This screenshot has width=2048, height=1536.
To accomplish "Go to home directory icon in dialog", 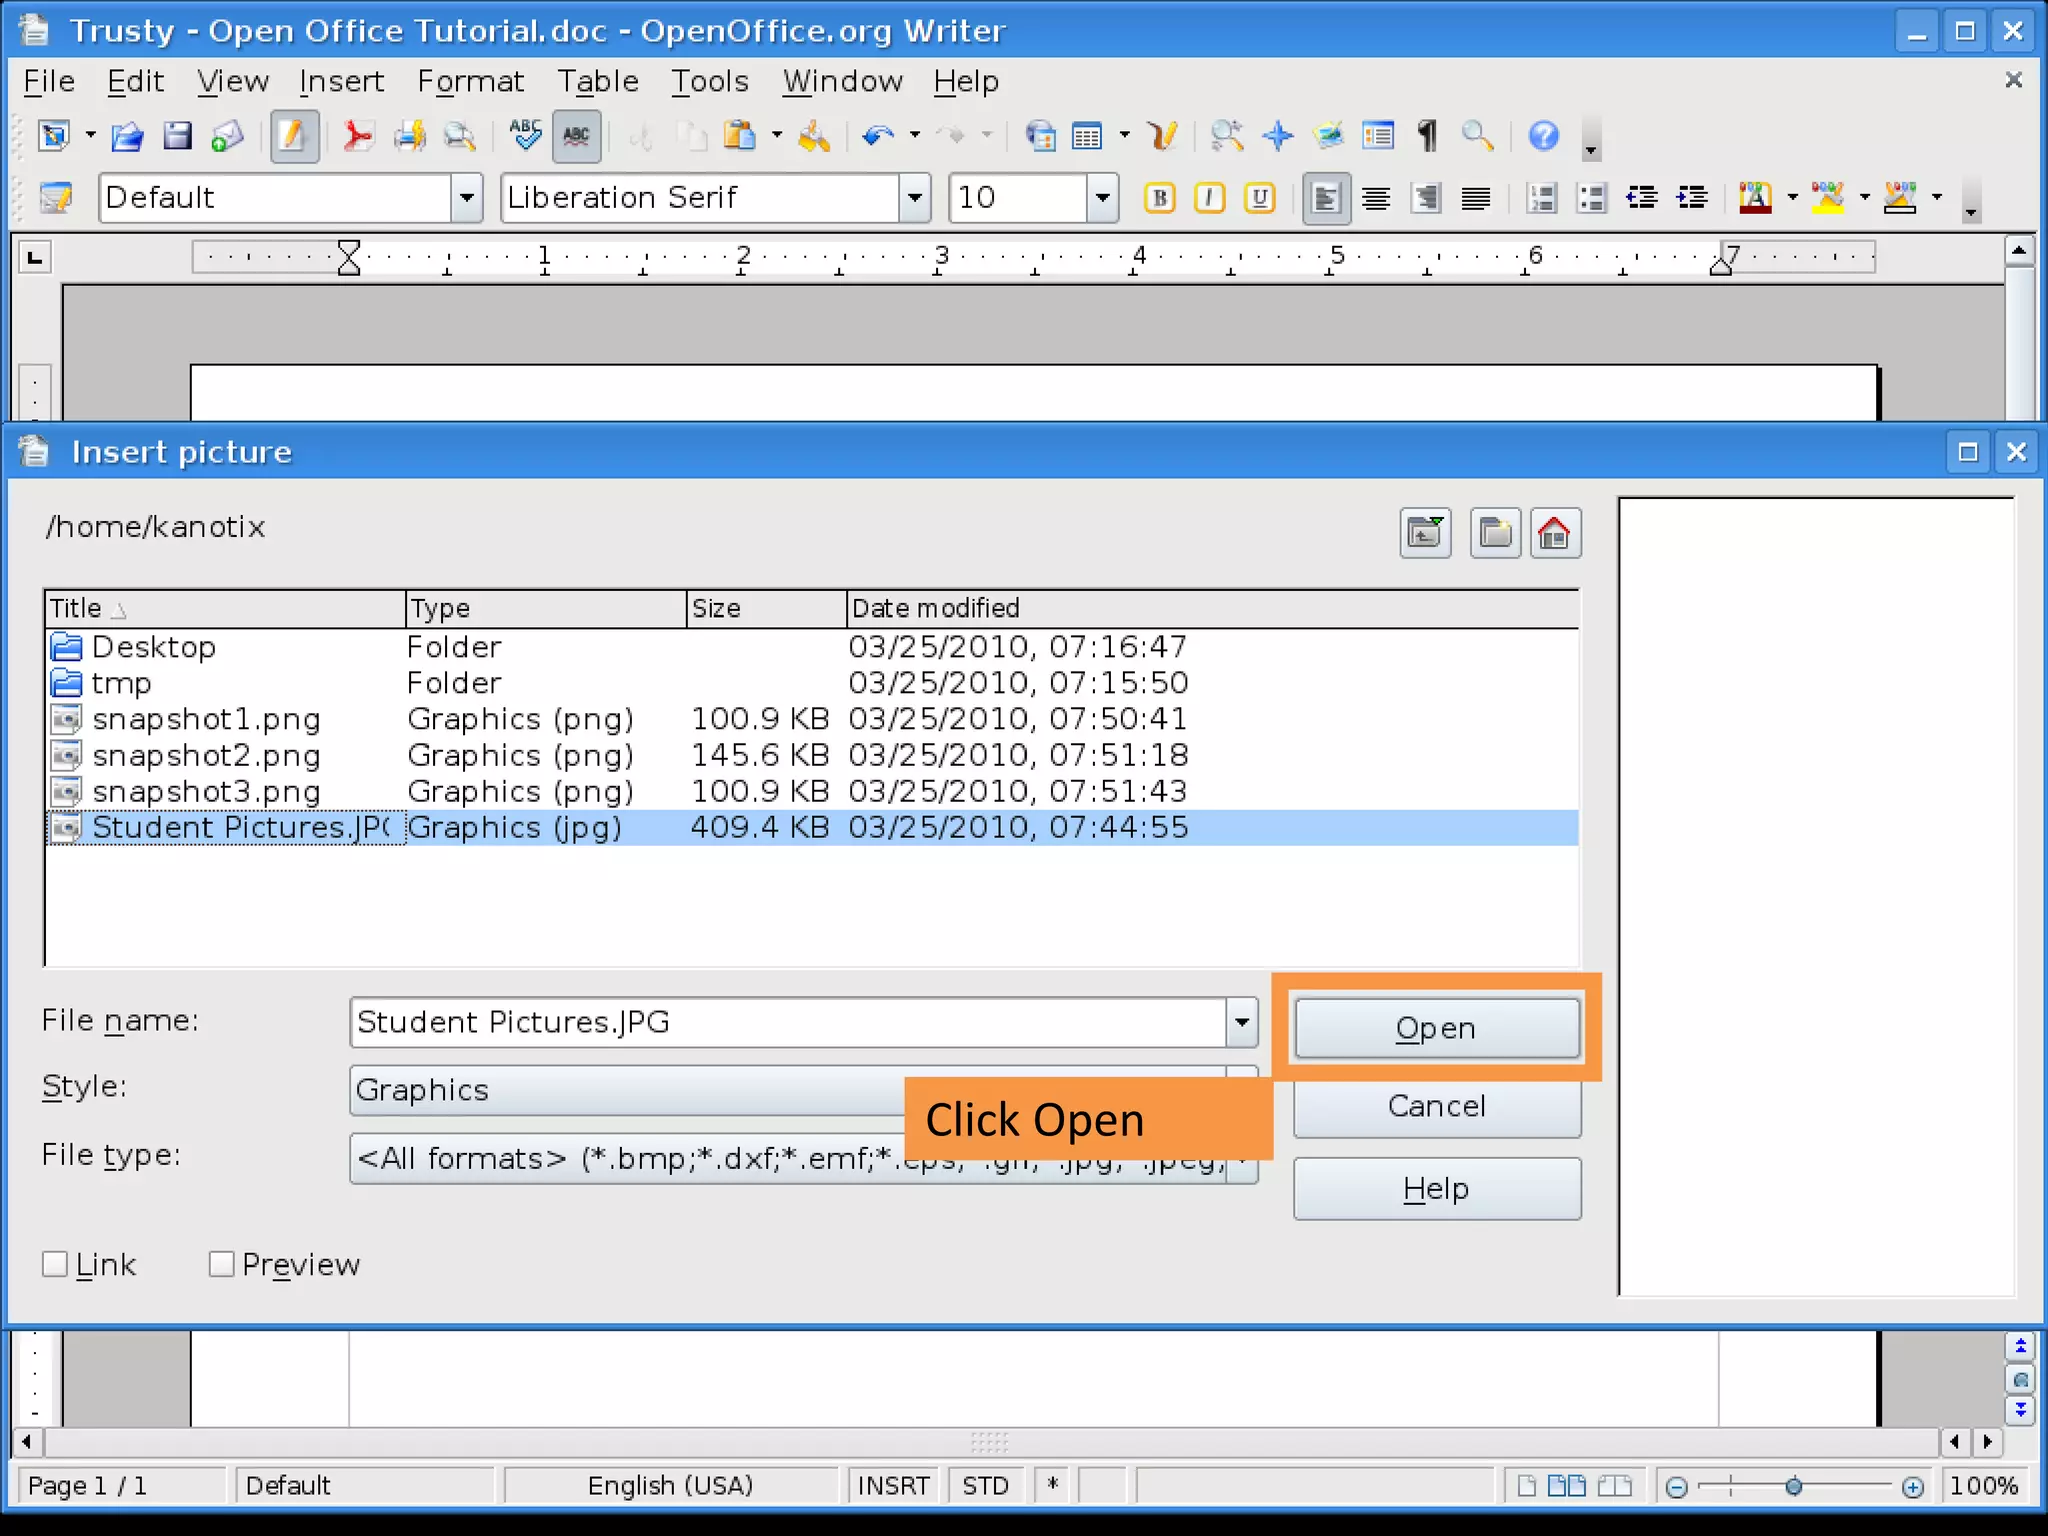I will [1554, 533].
